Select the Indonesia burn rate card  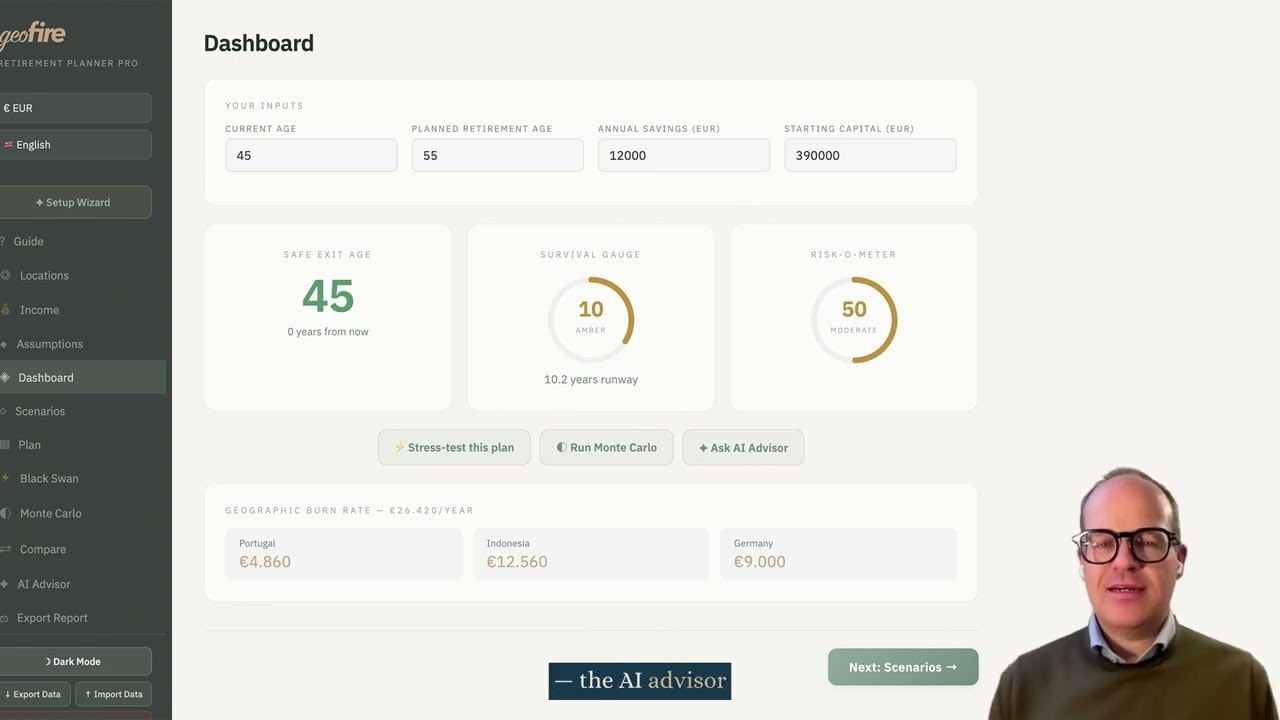[x=591, y=554]
